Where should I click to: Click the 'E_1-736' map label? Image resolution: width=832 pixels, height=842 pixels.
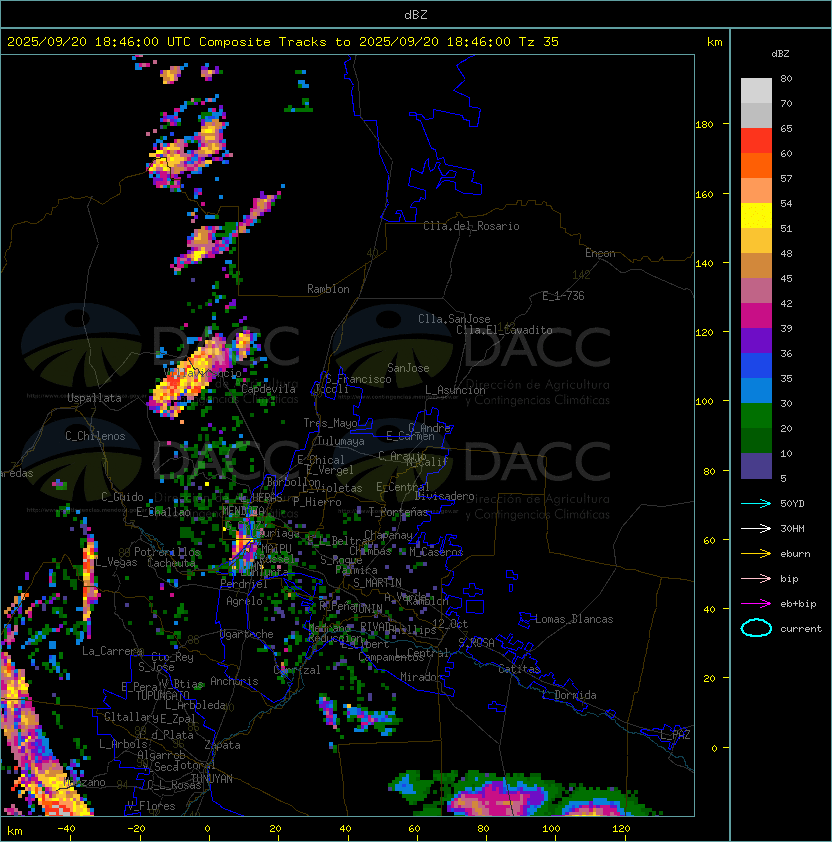[563, 296]
